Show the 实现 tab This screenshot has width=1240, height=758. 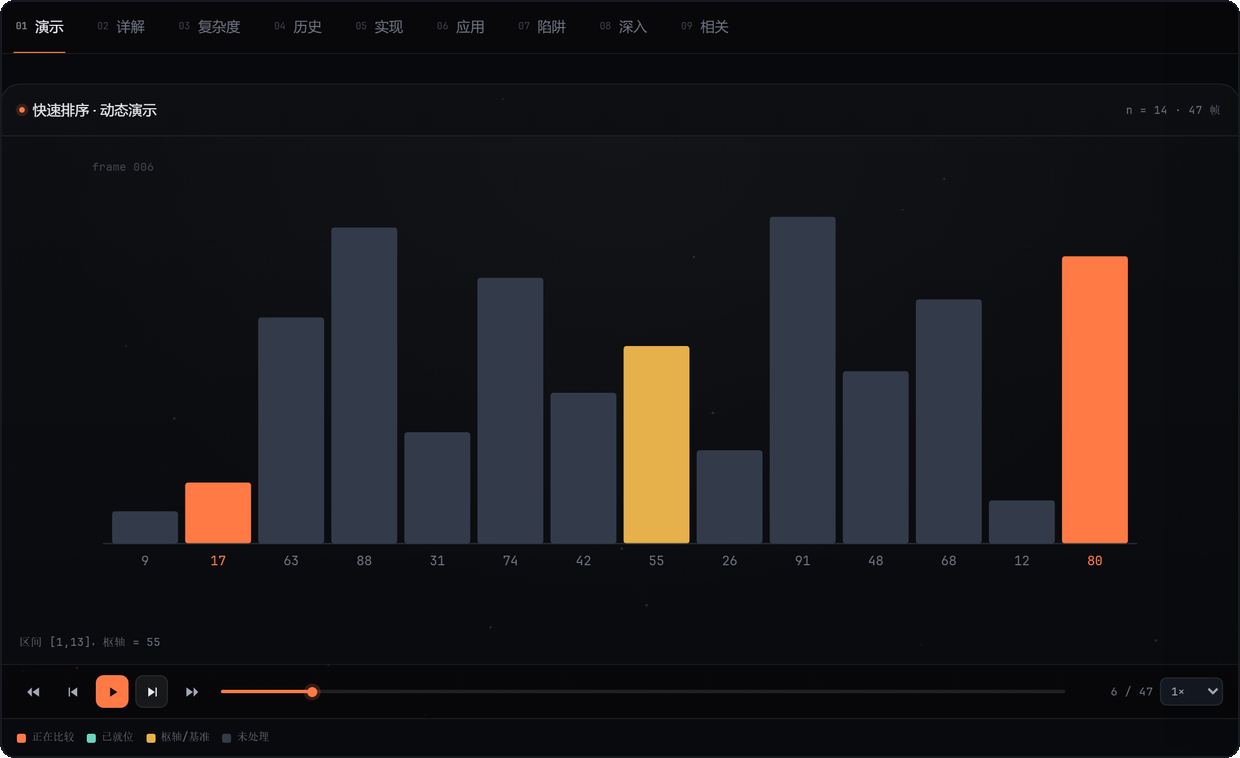379,27
